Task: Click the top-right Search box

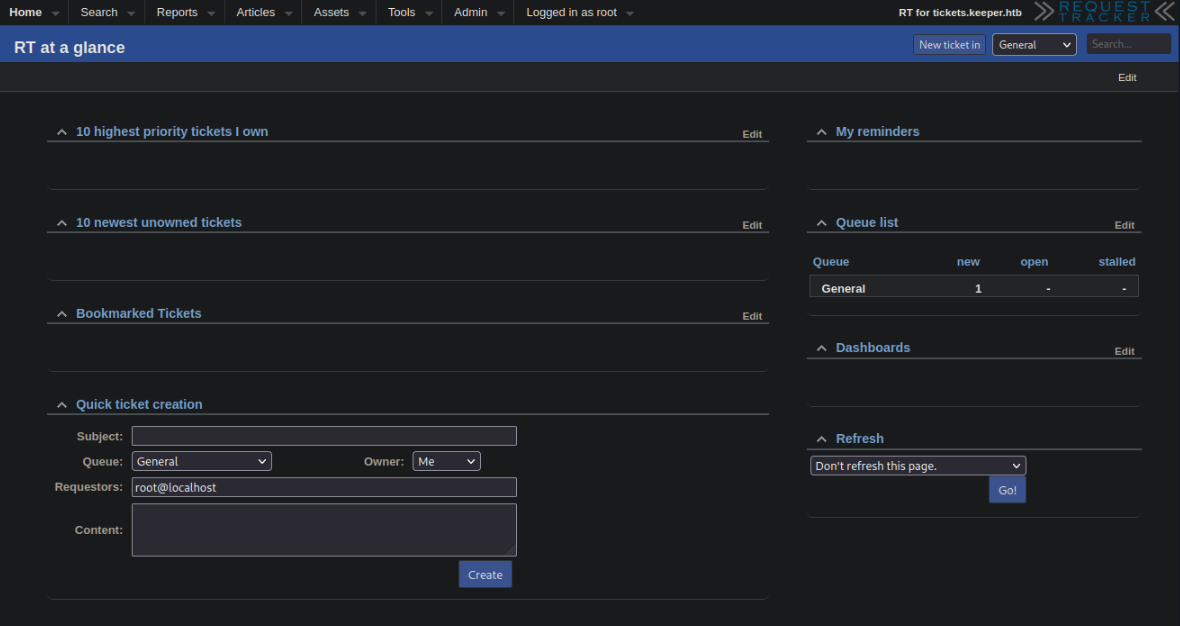Action: pos(1128,44)
